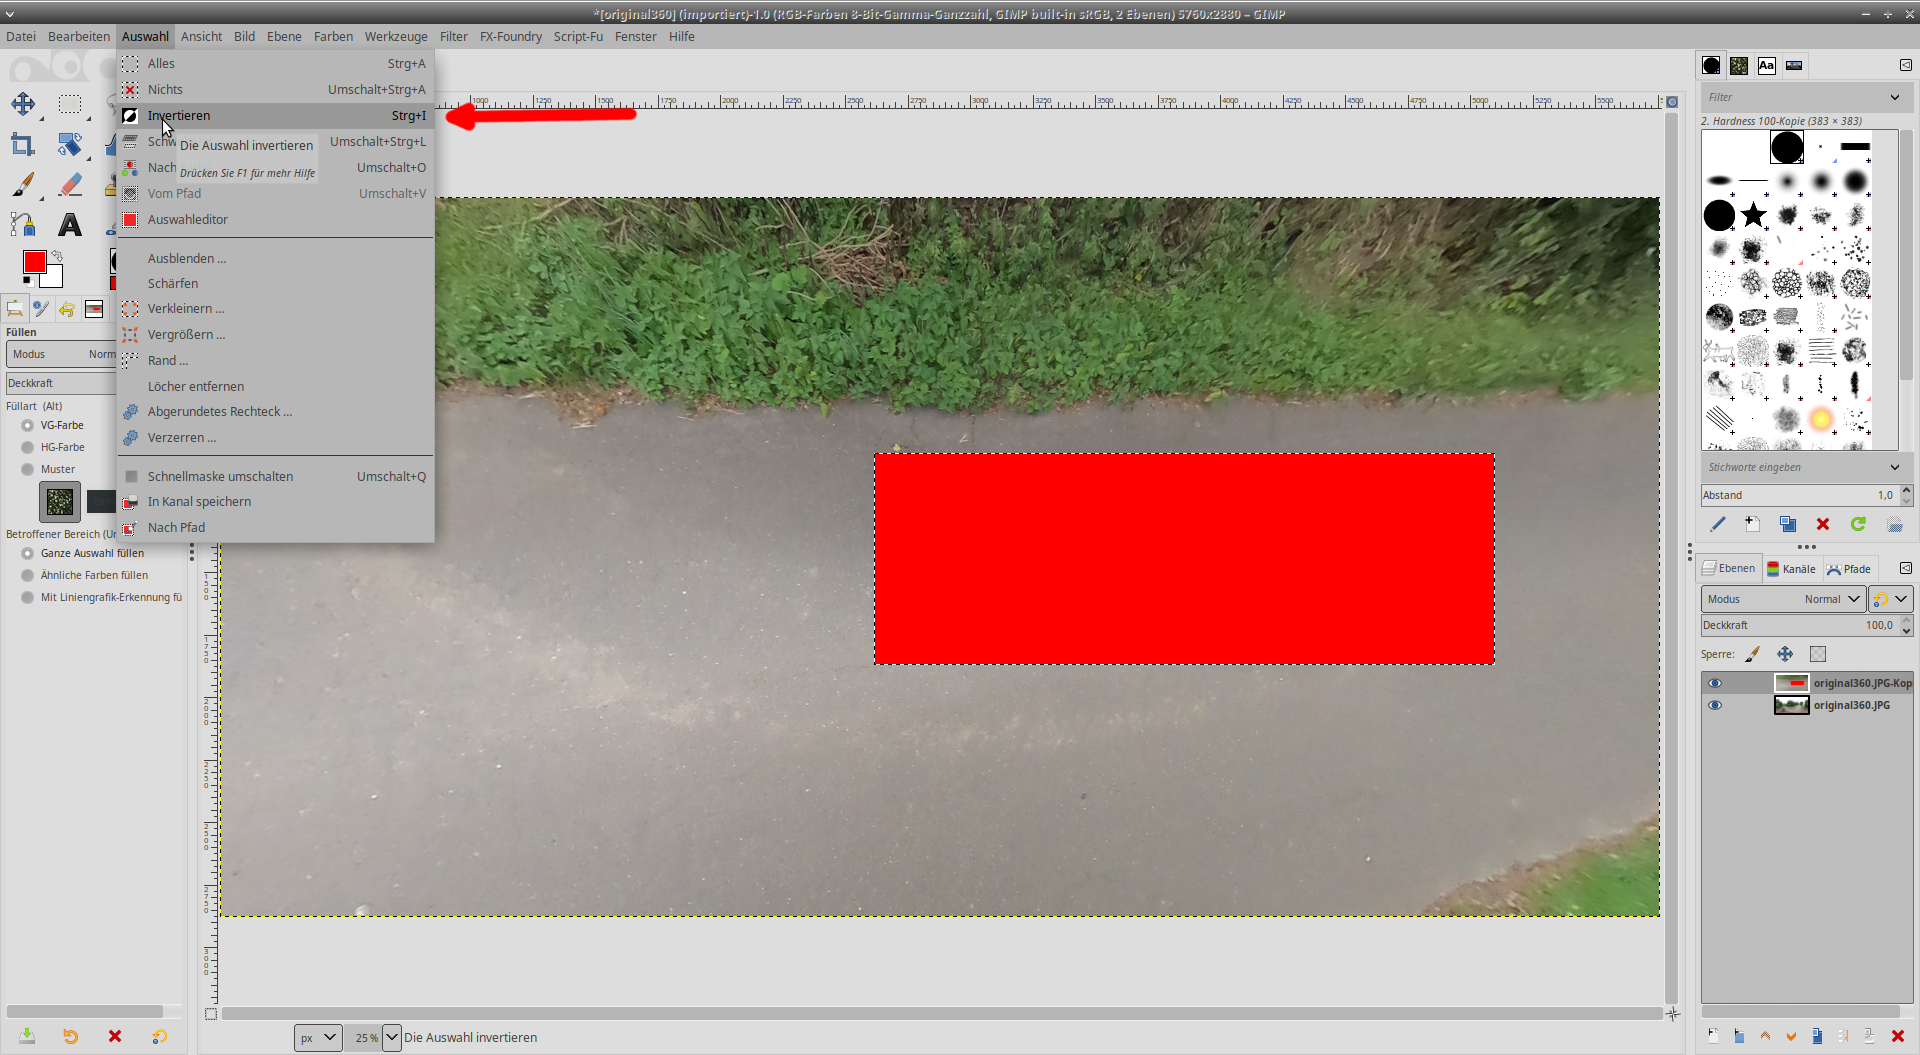Click the Rectangle Select tool
This screenshot has width=1920, height=1055.
70,104
